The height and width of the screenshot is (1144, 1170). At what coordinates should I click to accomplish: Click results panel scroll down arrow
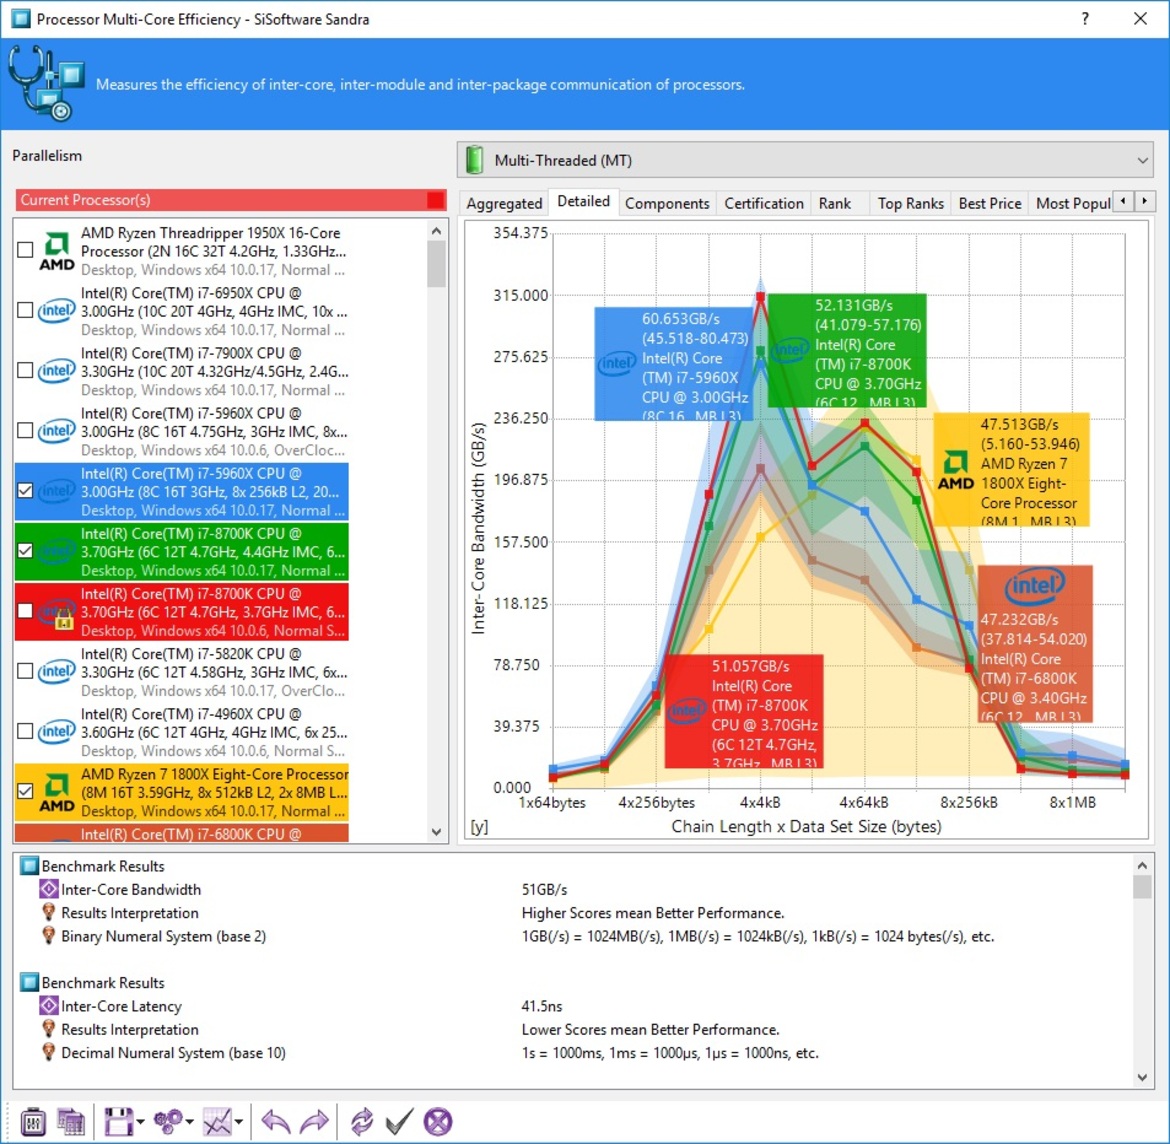coord(1142,1077)
